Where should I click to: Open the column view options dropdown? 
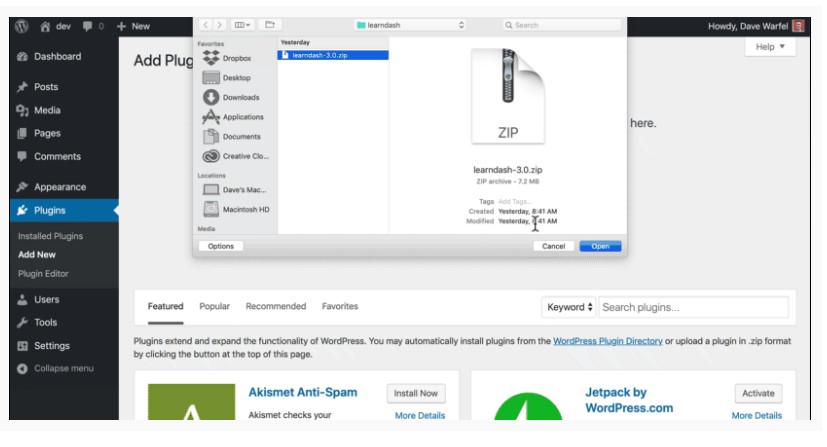243,25
